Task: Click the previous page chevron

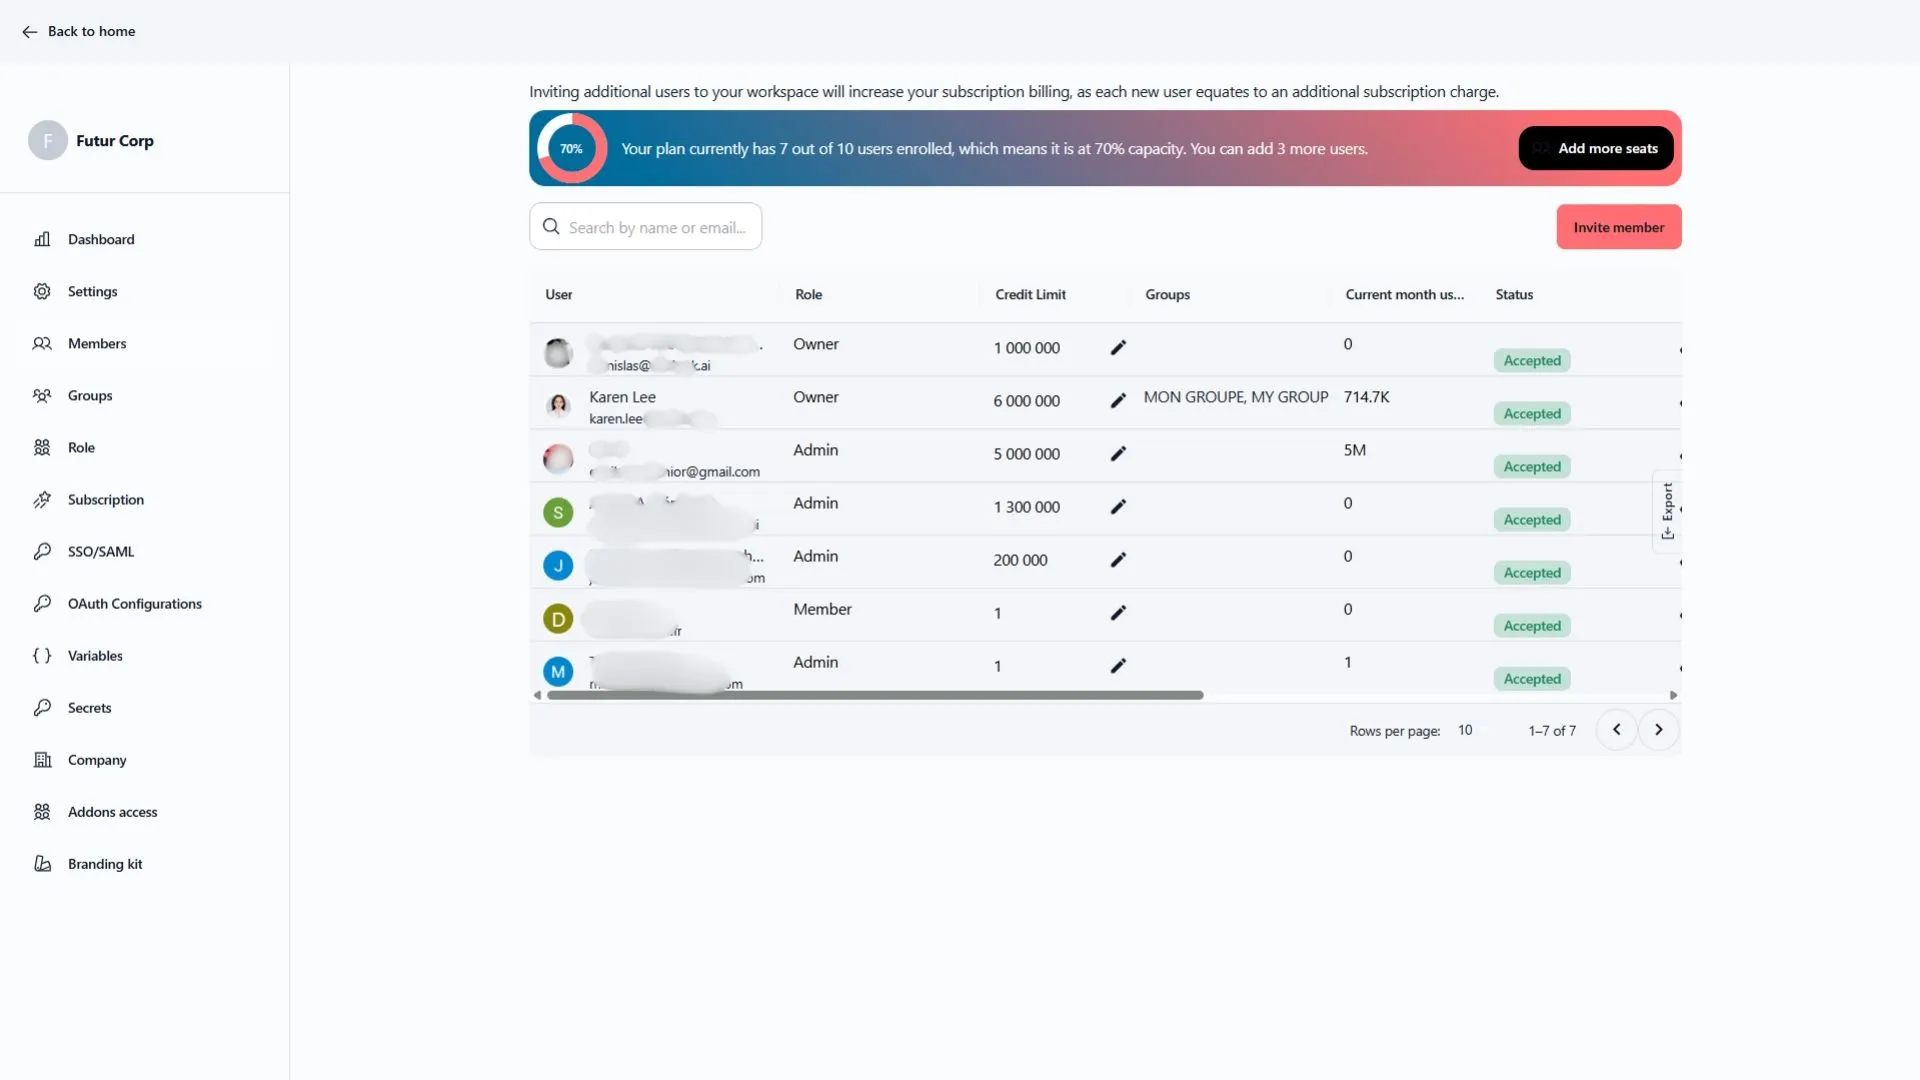Action: click(x=1616, y=729)
